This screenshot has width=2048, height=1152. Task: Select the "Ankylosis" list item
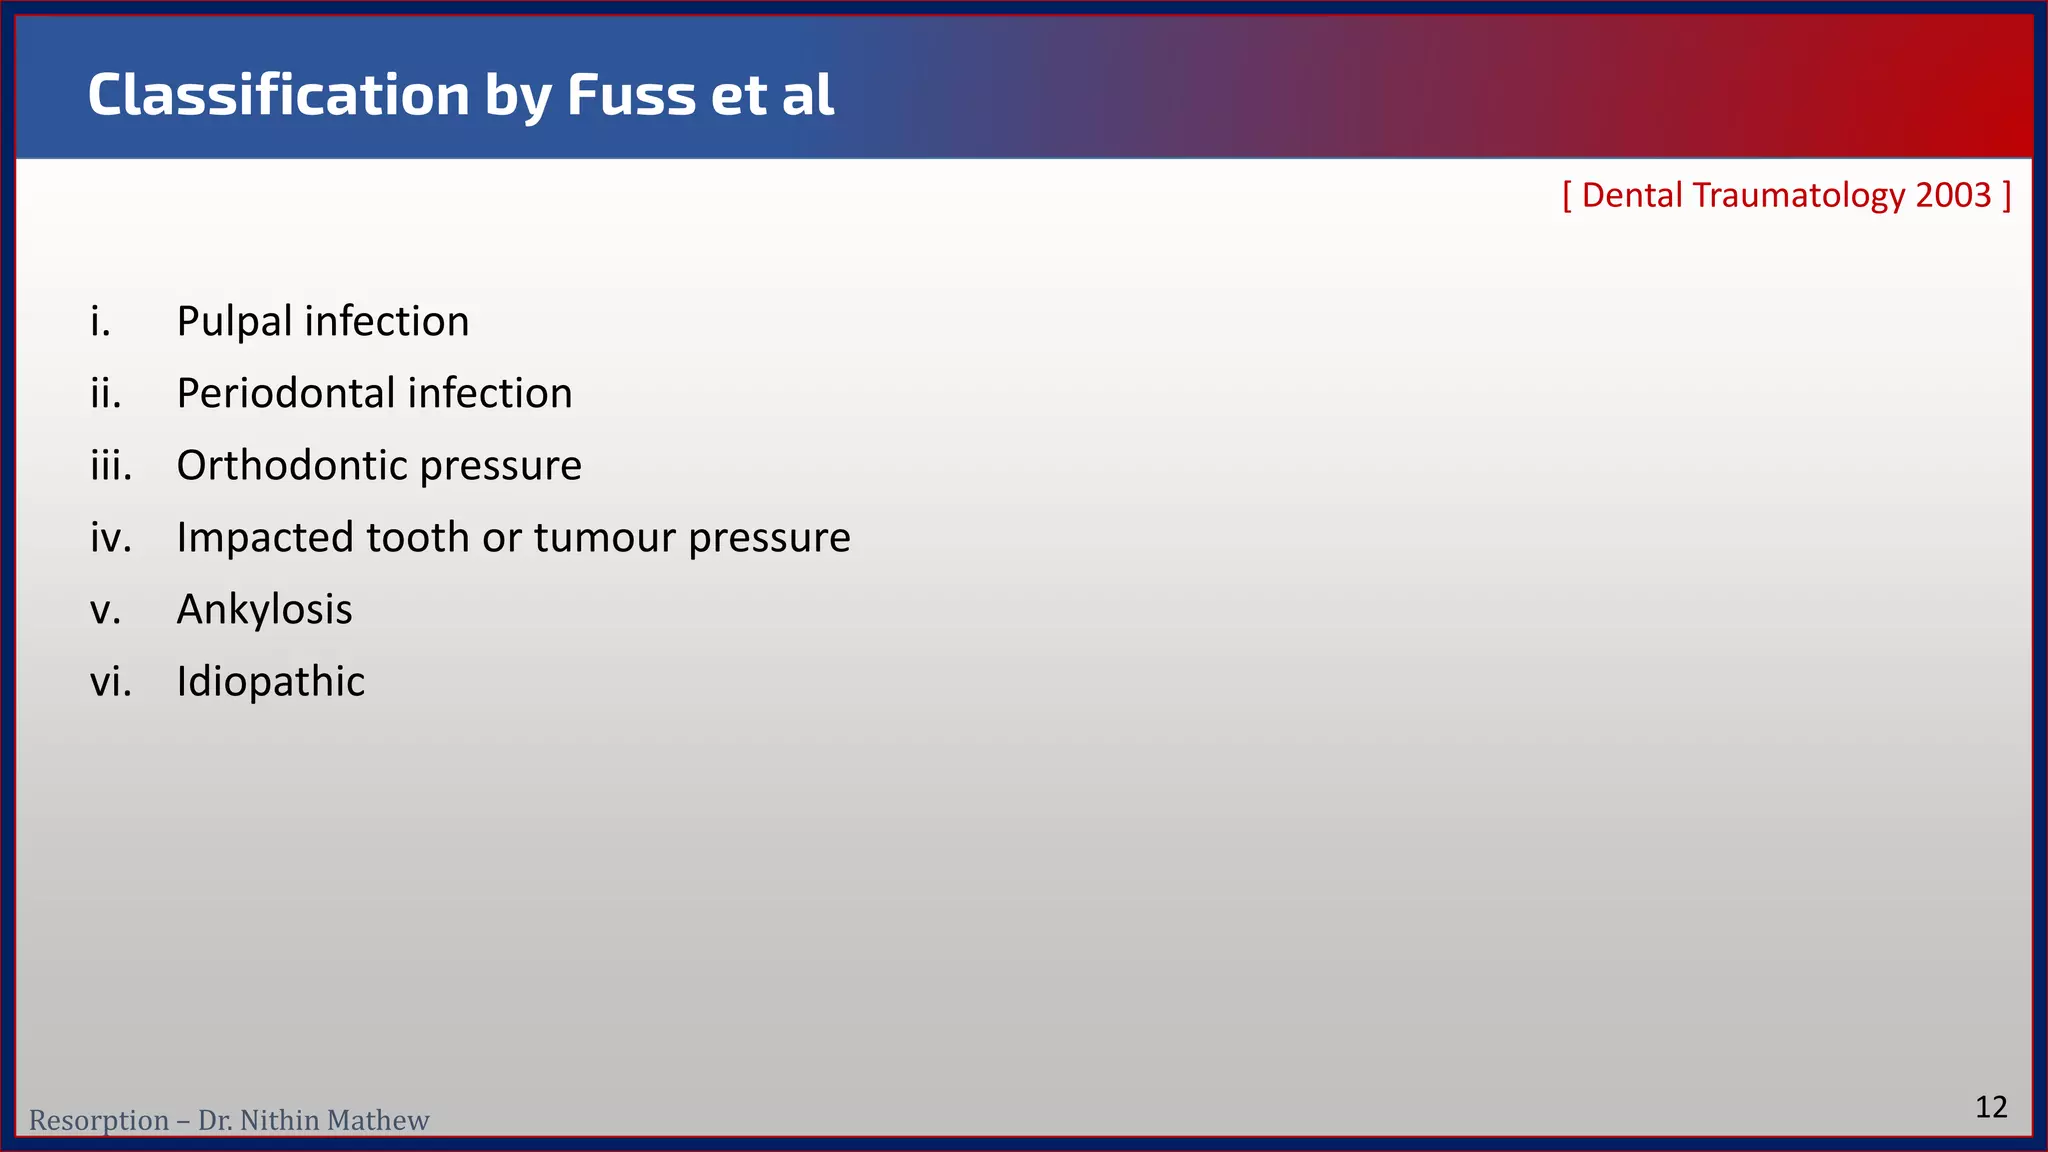264,610
